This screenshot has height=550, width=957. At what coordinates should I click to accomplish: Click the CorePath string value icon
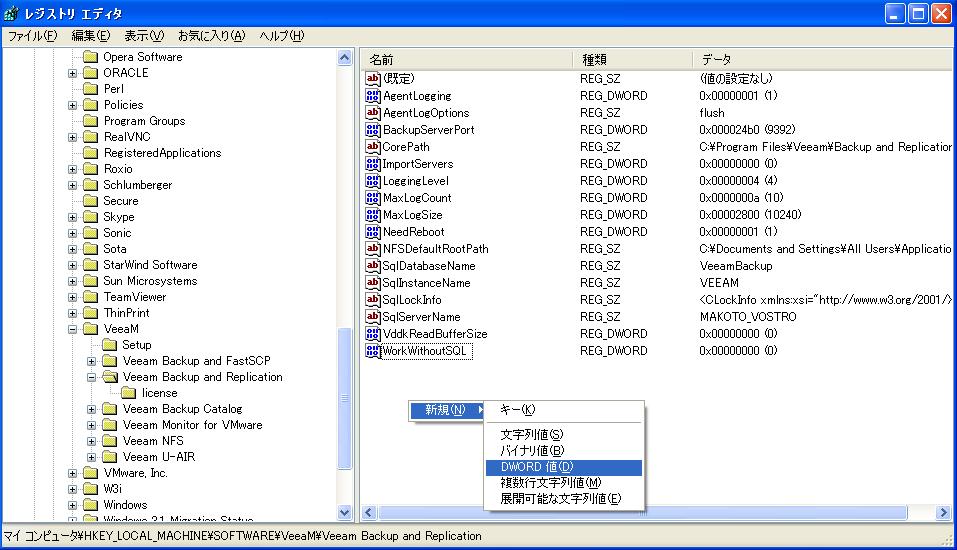(x=372, y=147)
